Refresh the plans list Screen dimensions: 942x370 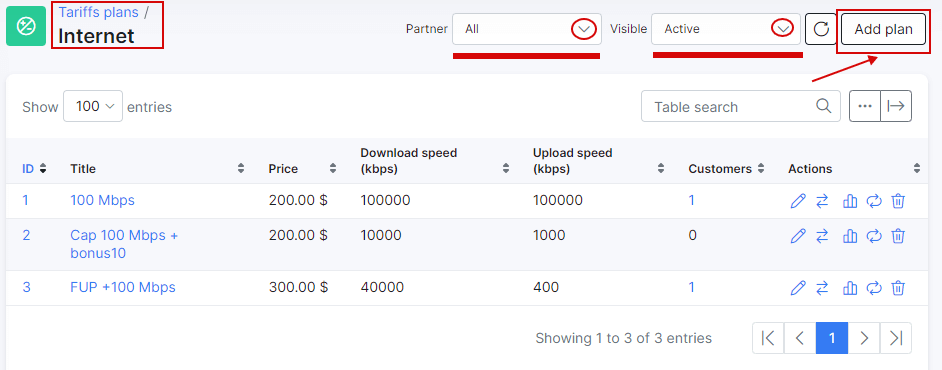coord(821,29)
